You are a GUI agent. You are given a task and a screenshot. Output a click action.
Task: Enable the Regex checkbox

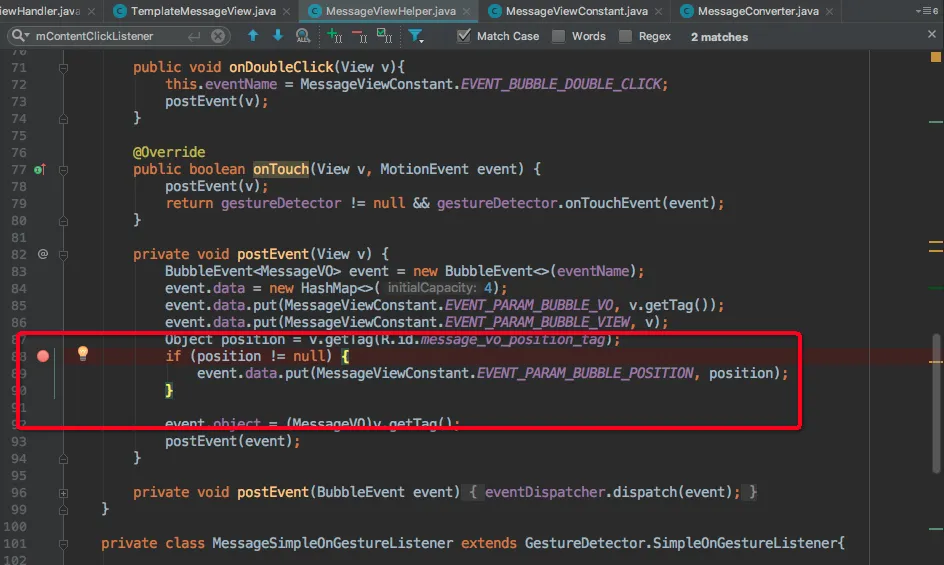tap(626, 36)
